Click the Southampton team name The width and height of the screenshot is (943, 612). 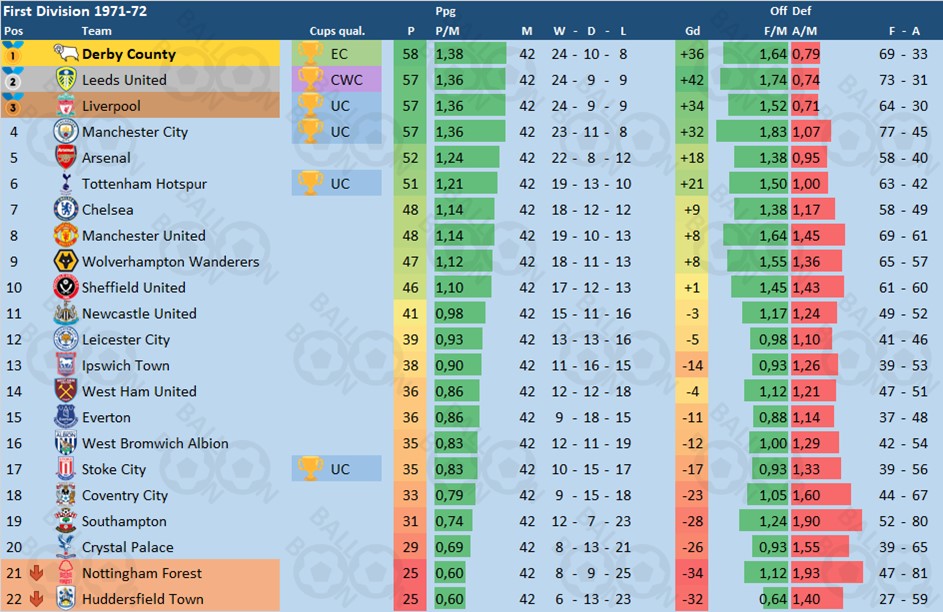tap(124, 521)
